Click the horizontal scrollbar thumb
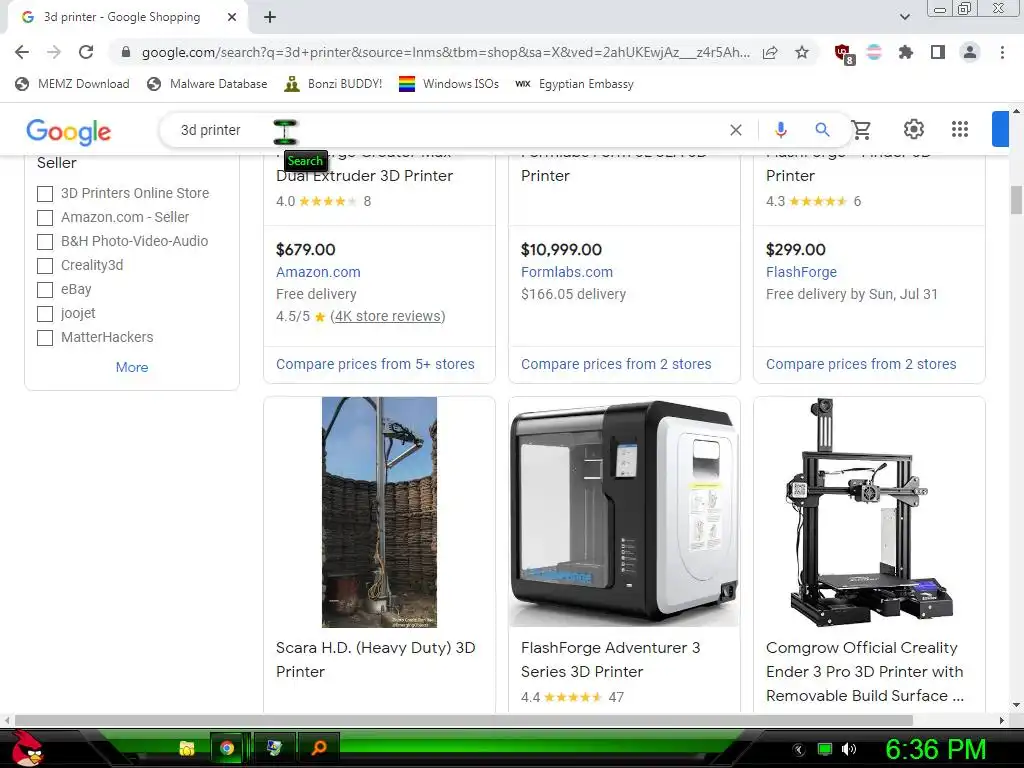Screen dimensions: 1024x768 [464, 720]
